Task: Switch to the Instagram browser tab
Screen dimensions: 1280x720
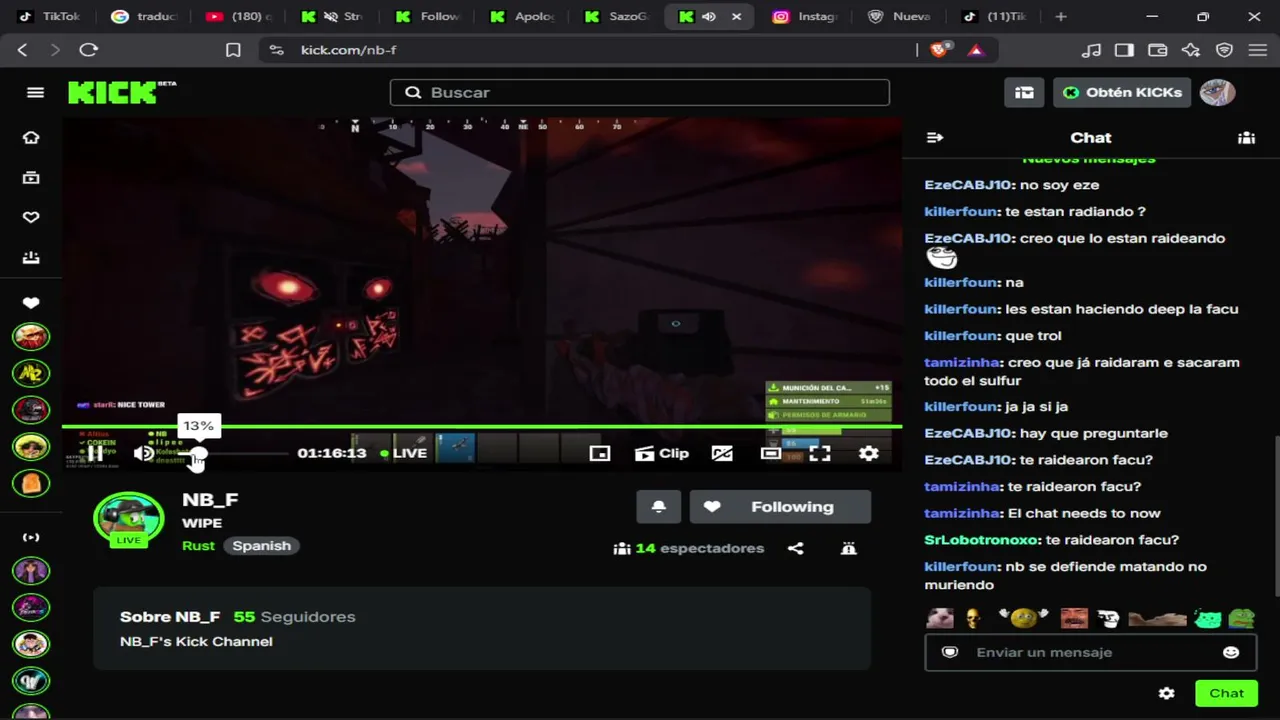Action: click(x=805, y=16)
